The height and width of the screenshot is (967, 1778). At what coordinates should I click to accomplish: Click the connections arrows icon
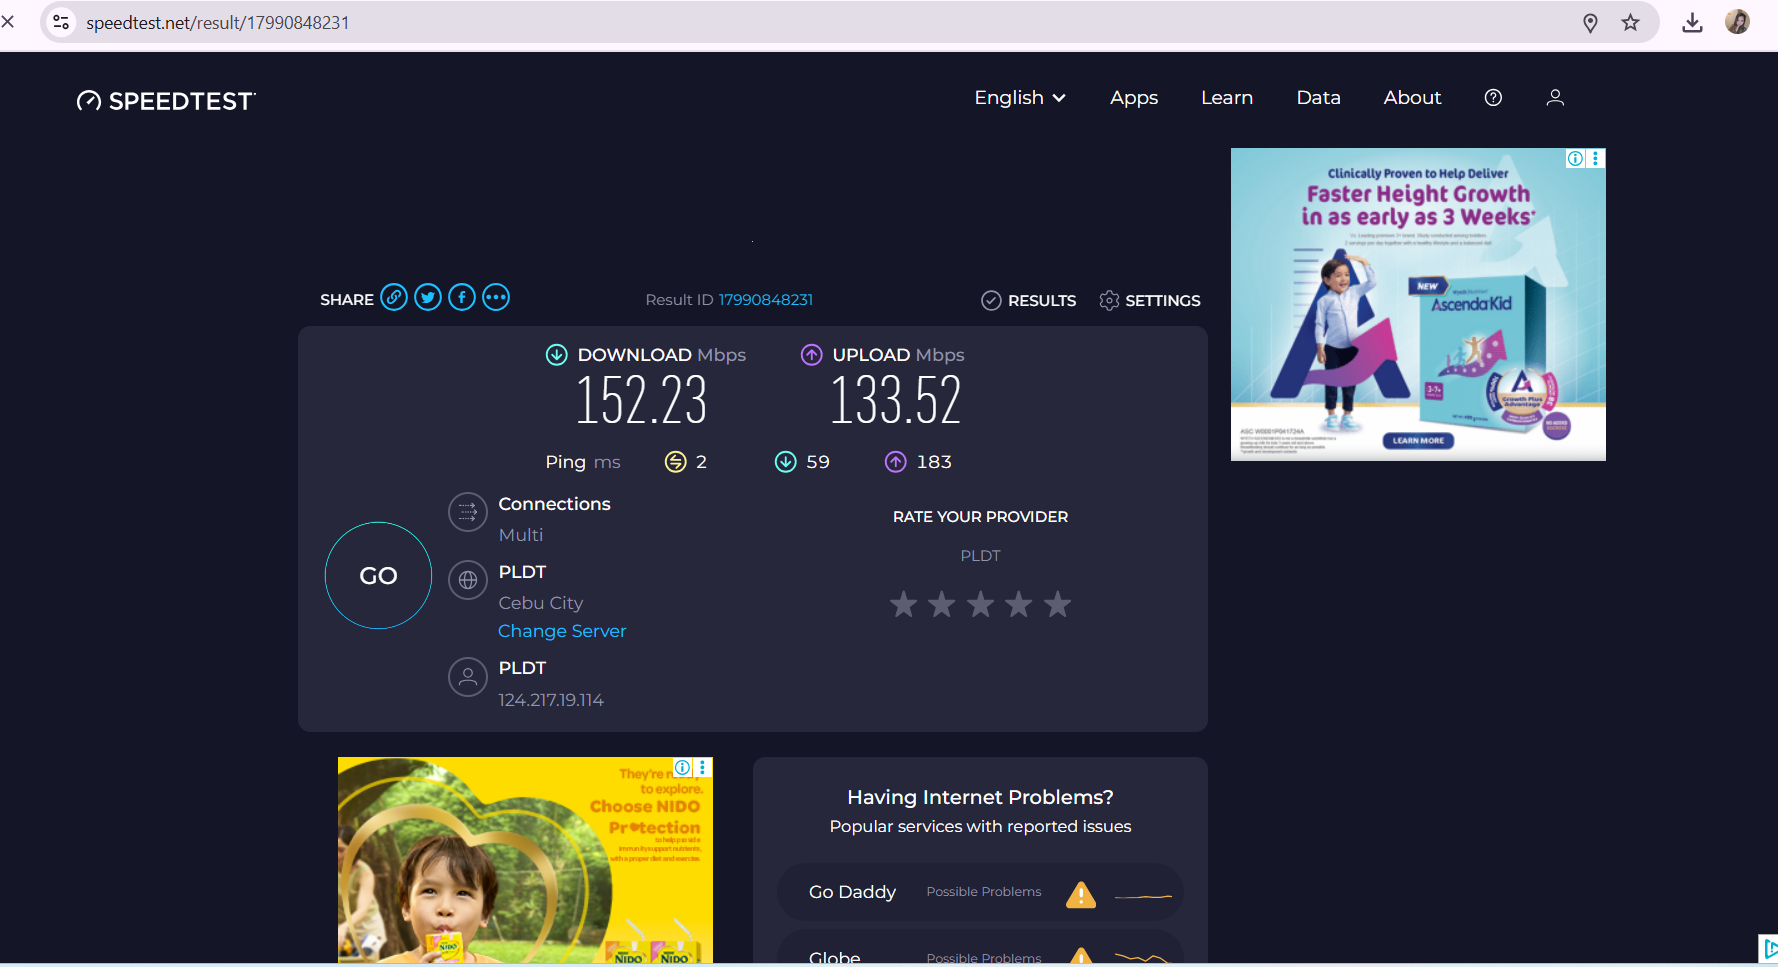467,513
